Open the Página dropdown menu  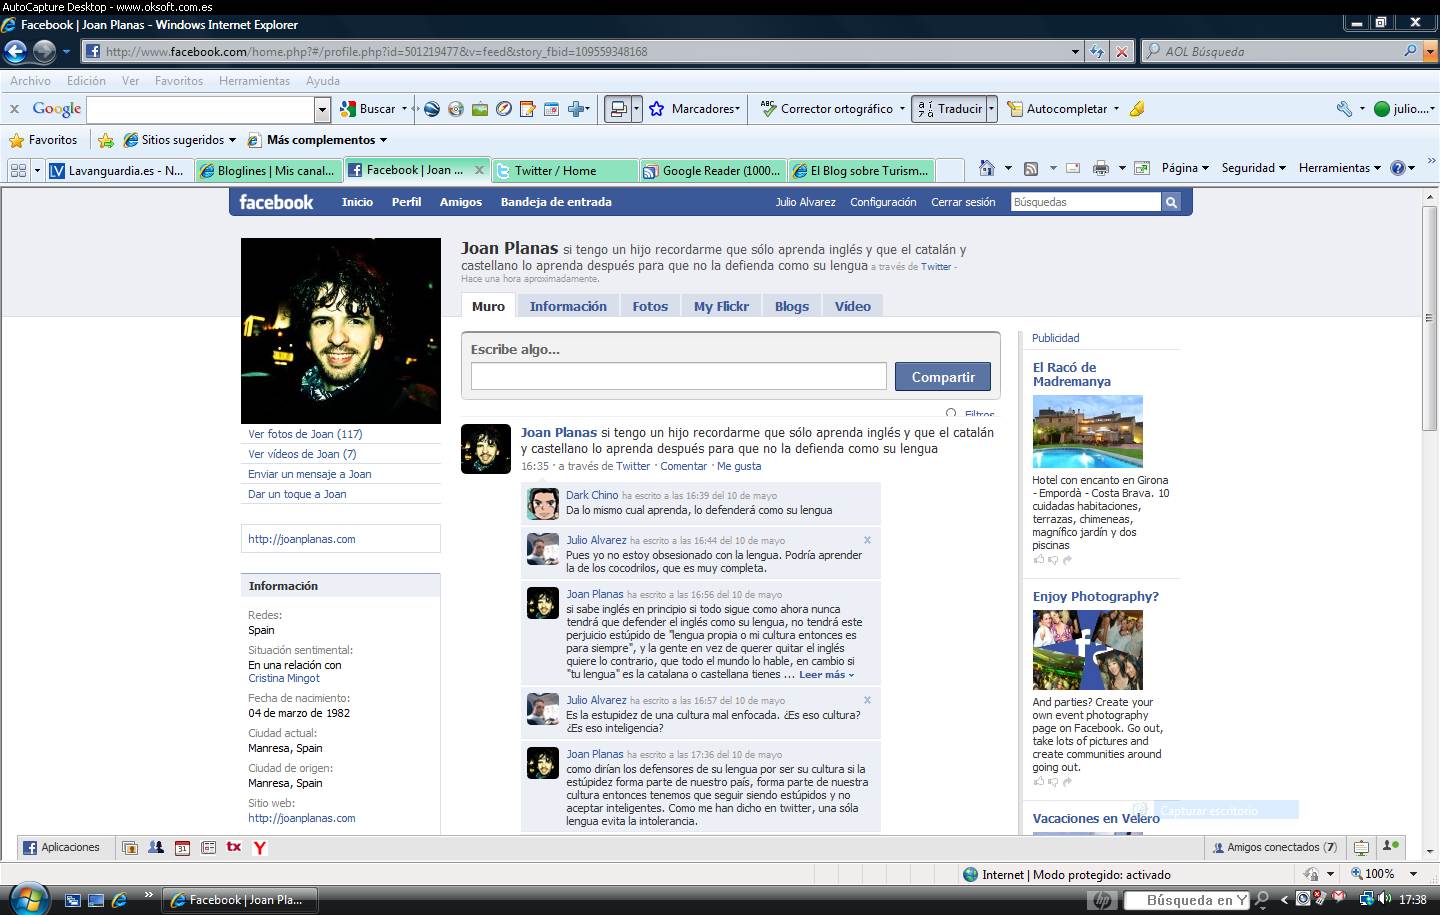pos(1184,168)
